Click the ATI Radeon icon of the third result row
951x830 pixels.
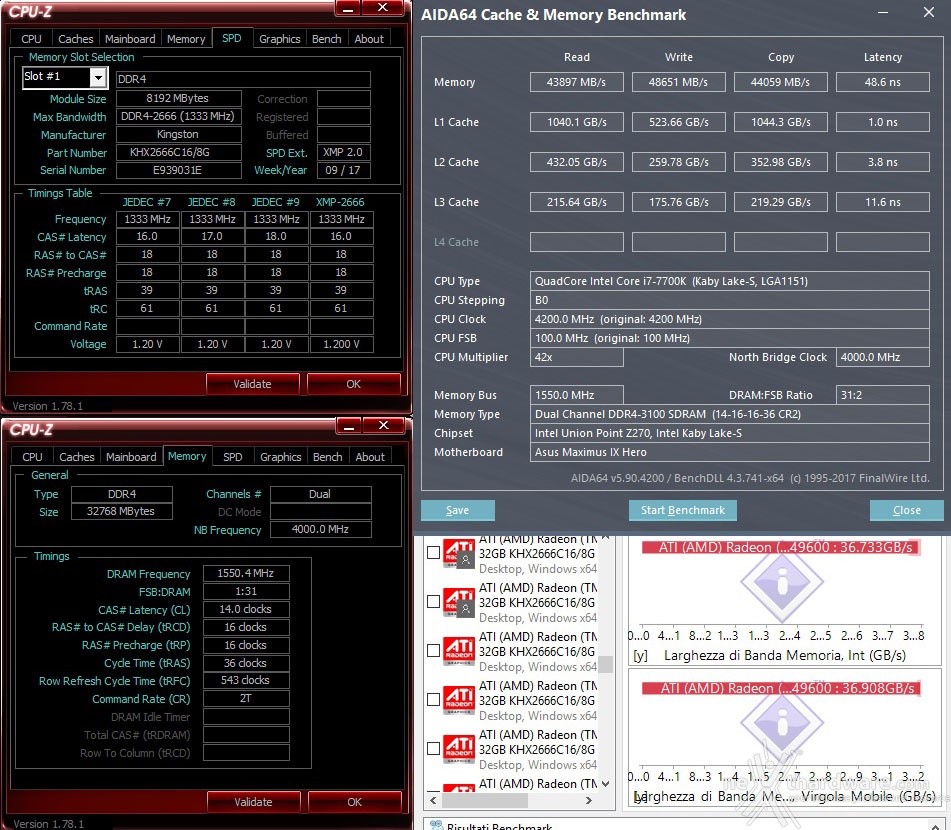pyautogui.click(x=459, y=651)
